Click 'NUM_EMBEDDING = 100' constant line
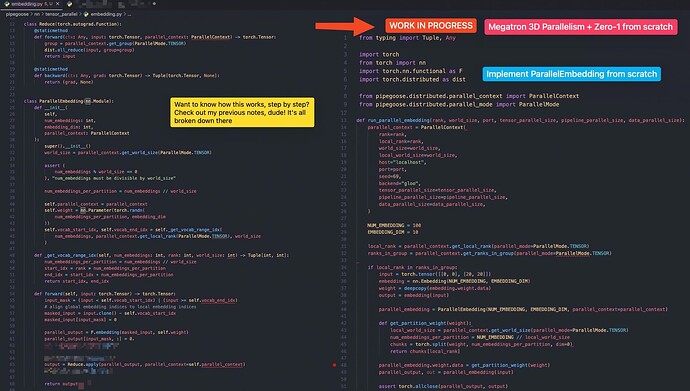 pyautogui.click(x=394, y=226)
